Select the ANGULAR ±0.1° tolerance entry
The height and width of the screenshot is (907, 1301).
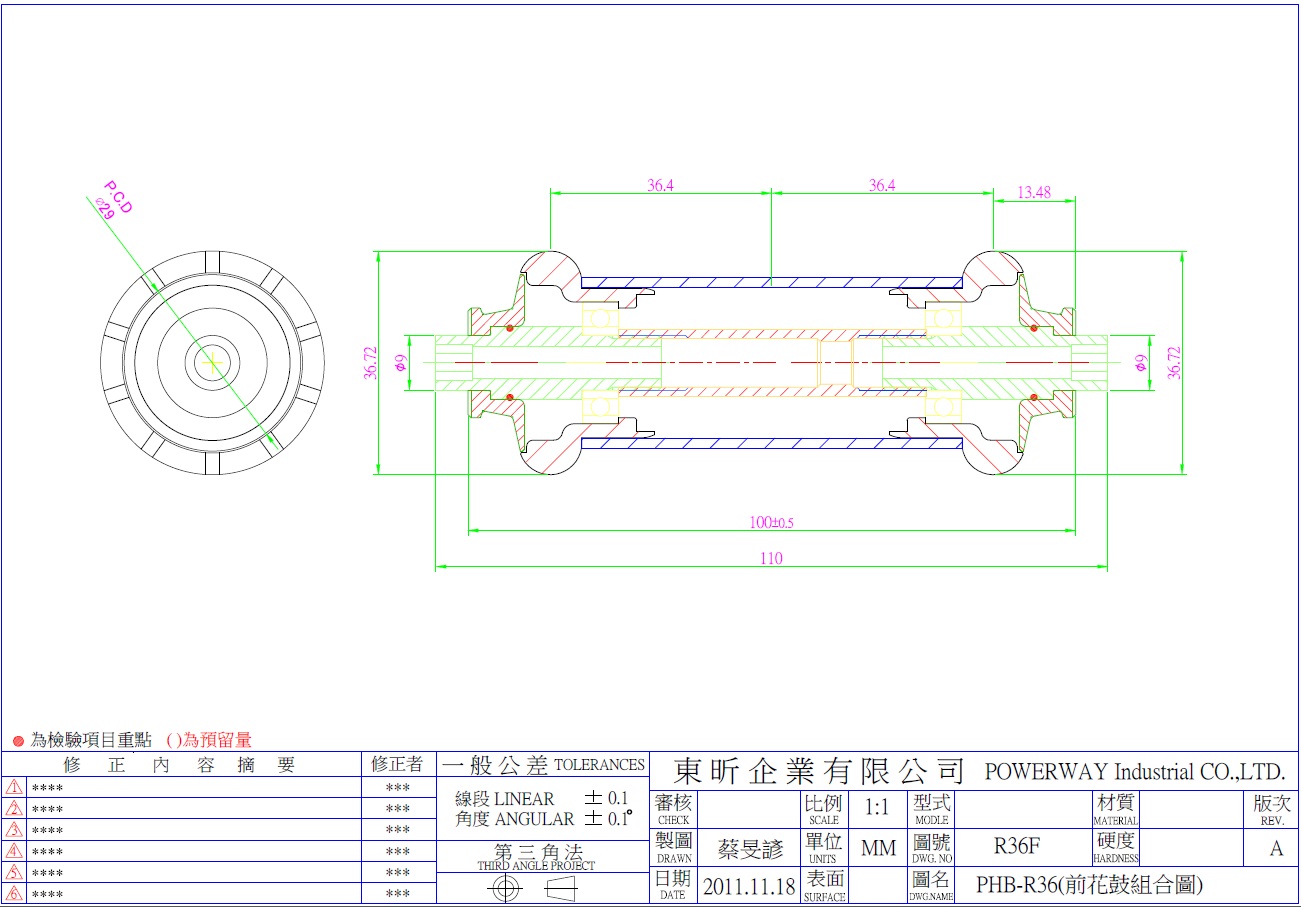click(x=541, y=819)
